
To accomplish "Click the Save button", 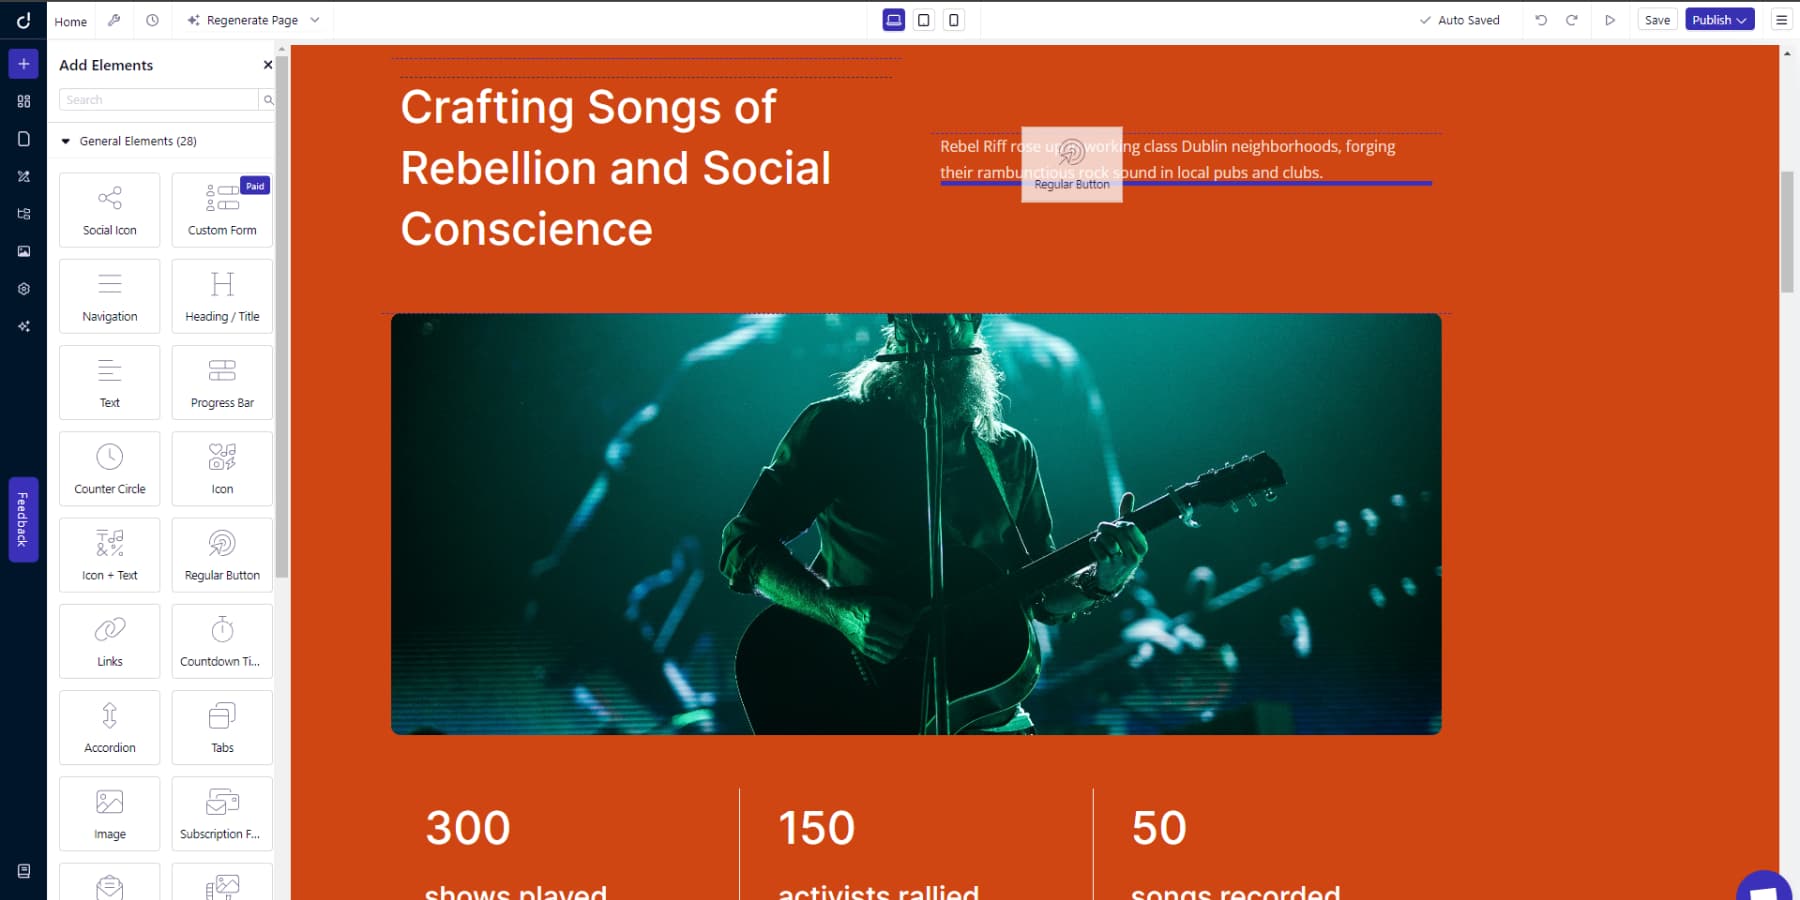I will [1657, 19].
